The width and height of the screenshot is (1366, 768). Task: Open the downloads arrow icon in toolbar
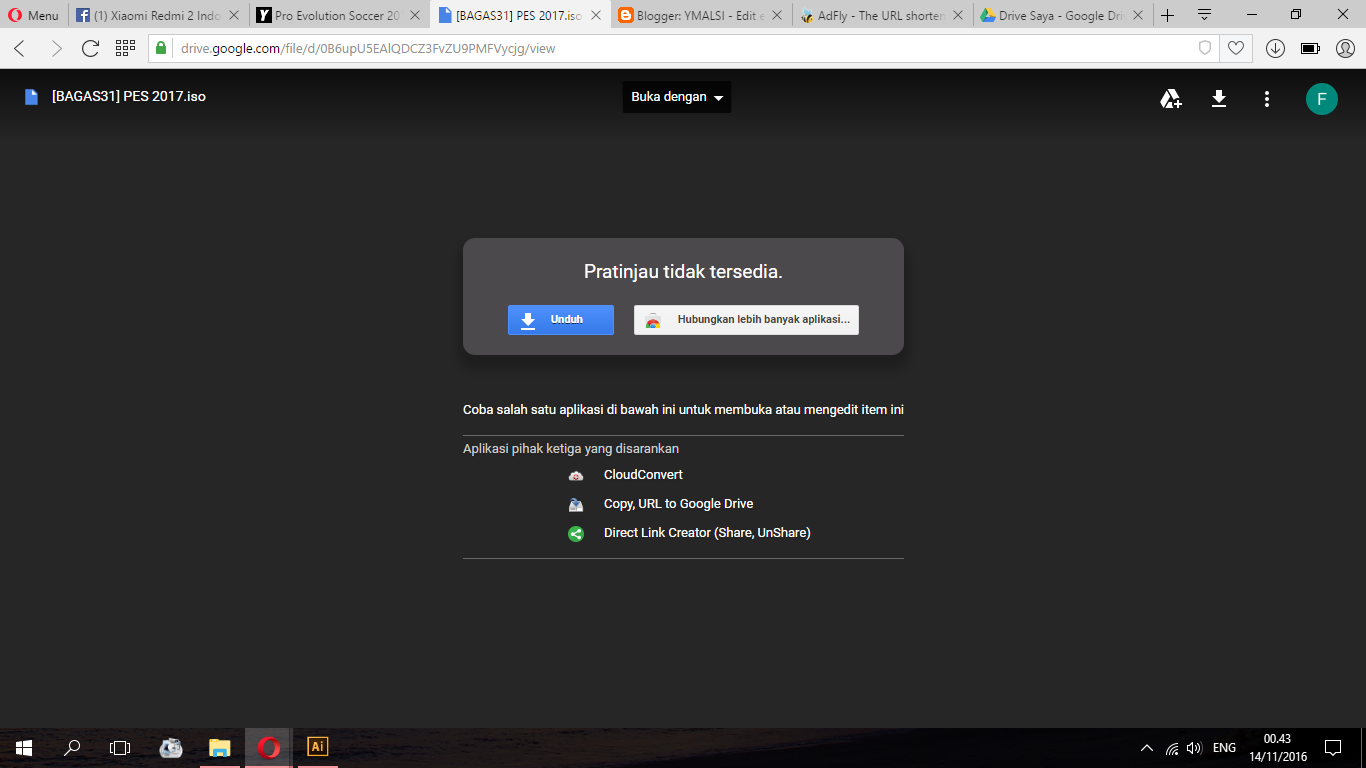pos(1275,48)
